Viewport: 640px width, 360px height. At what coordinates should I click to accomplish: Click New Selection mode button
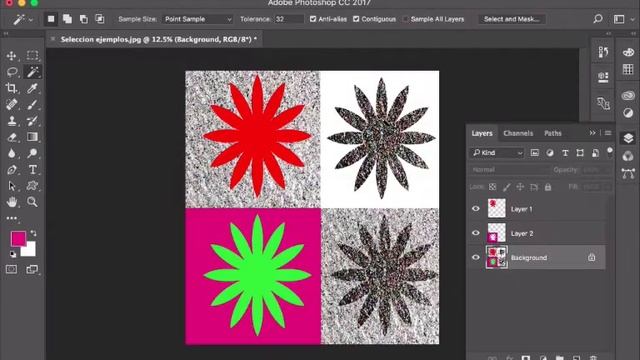[x=51, y=19]
